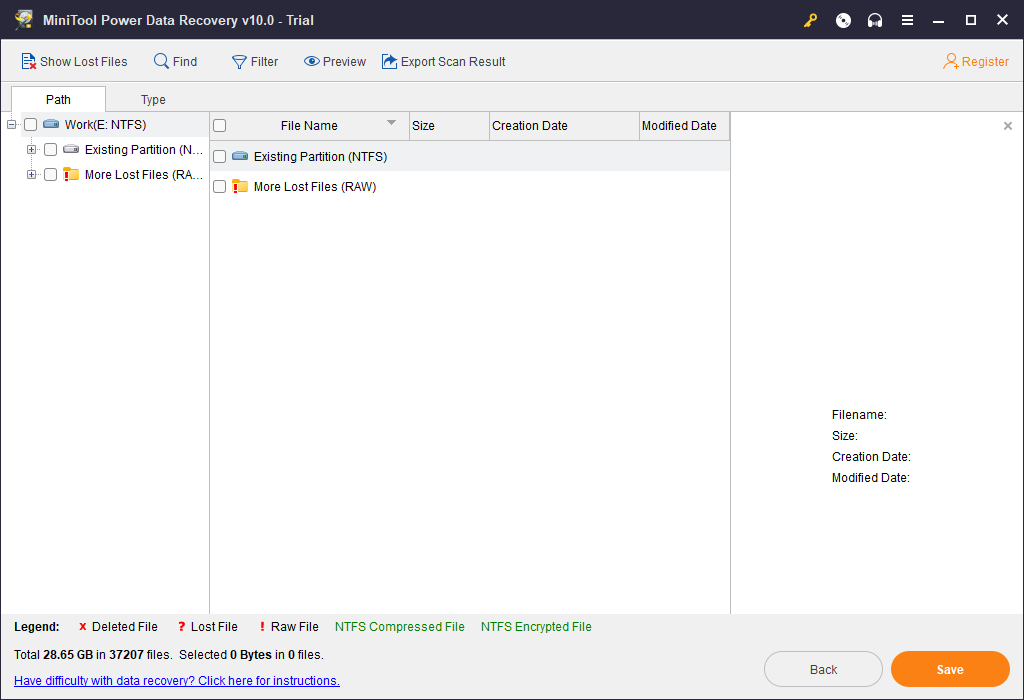Check More Lost Files (RAW) row checkbox in list
1024x700 pixels.
(219, 187)
